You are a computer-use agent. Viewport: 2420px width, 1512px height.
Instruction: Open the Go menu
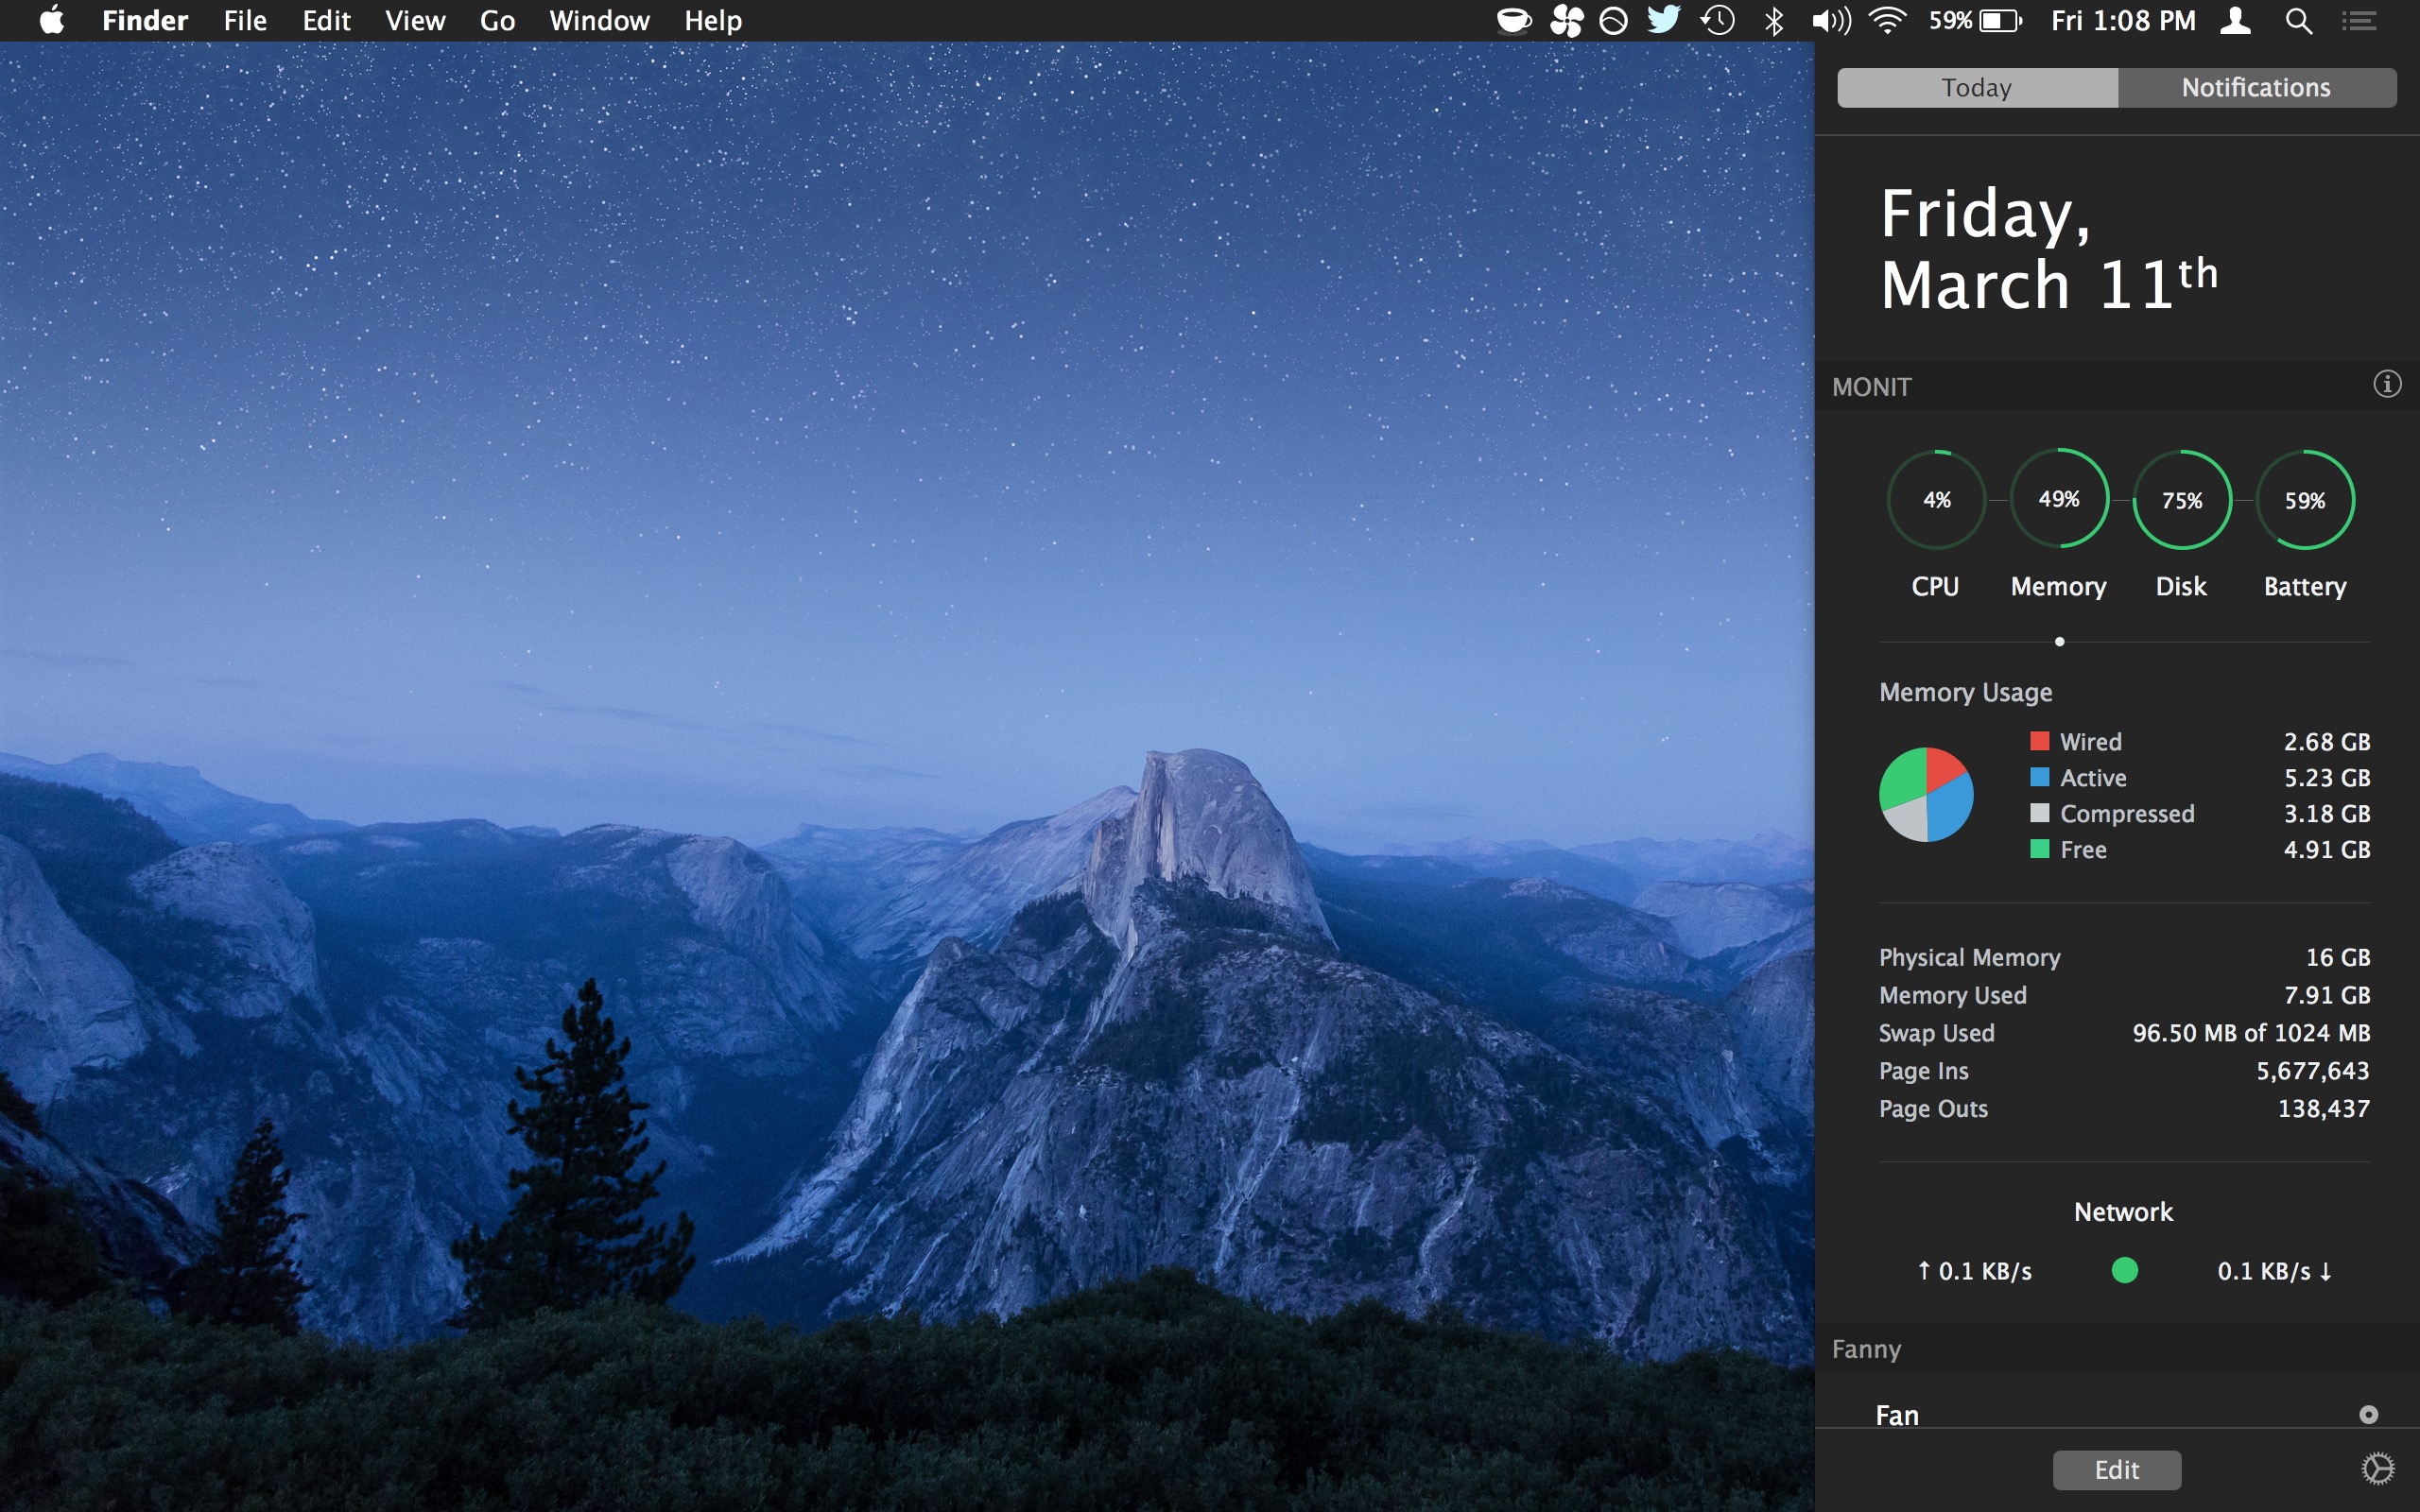coord(497,21)
